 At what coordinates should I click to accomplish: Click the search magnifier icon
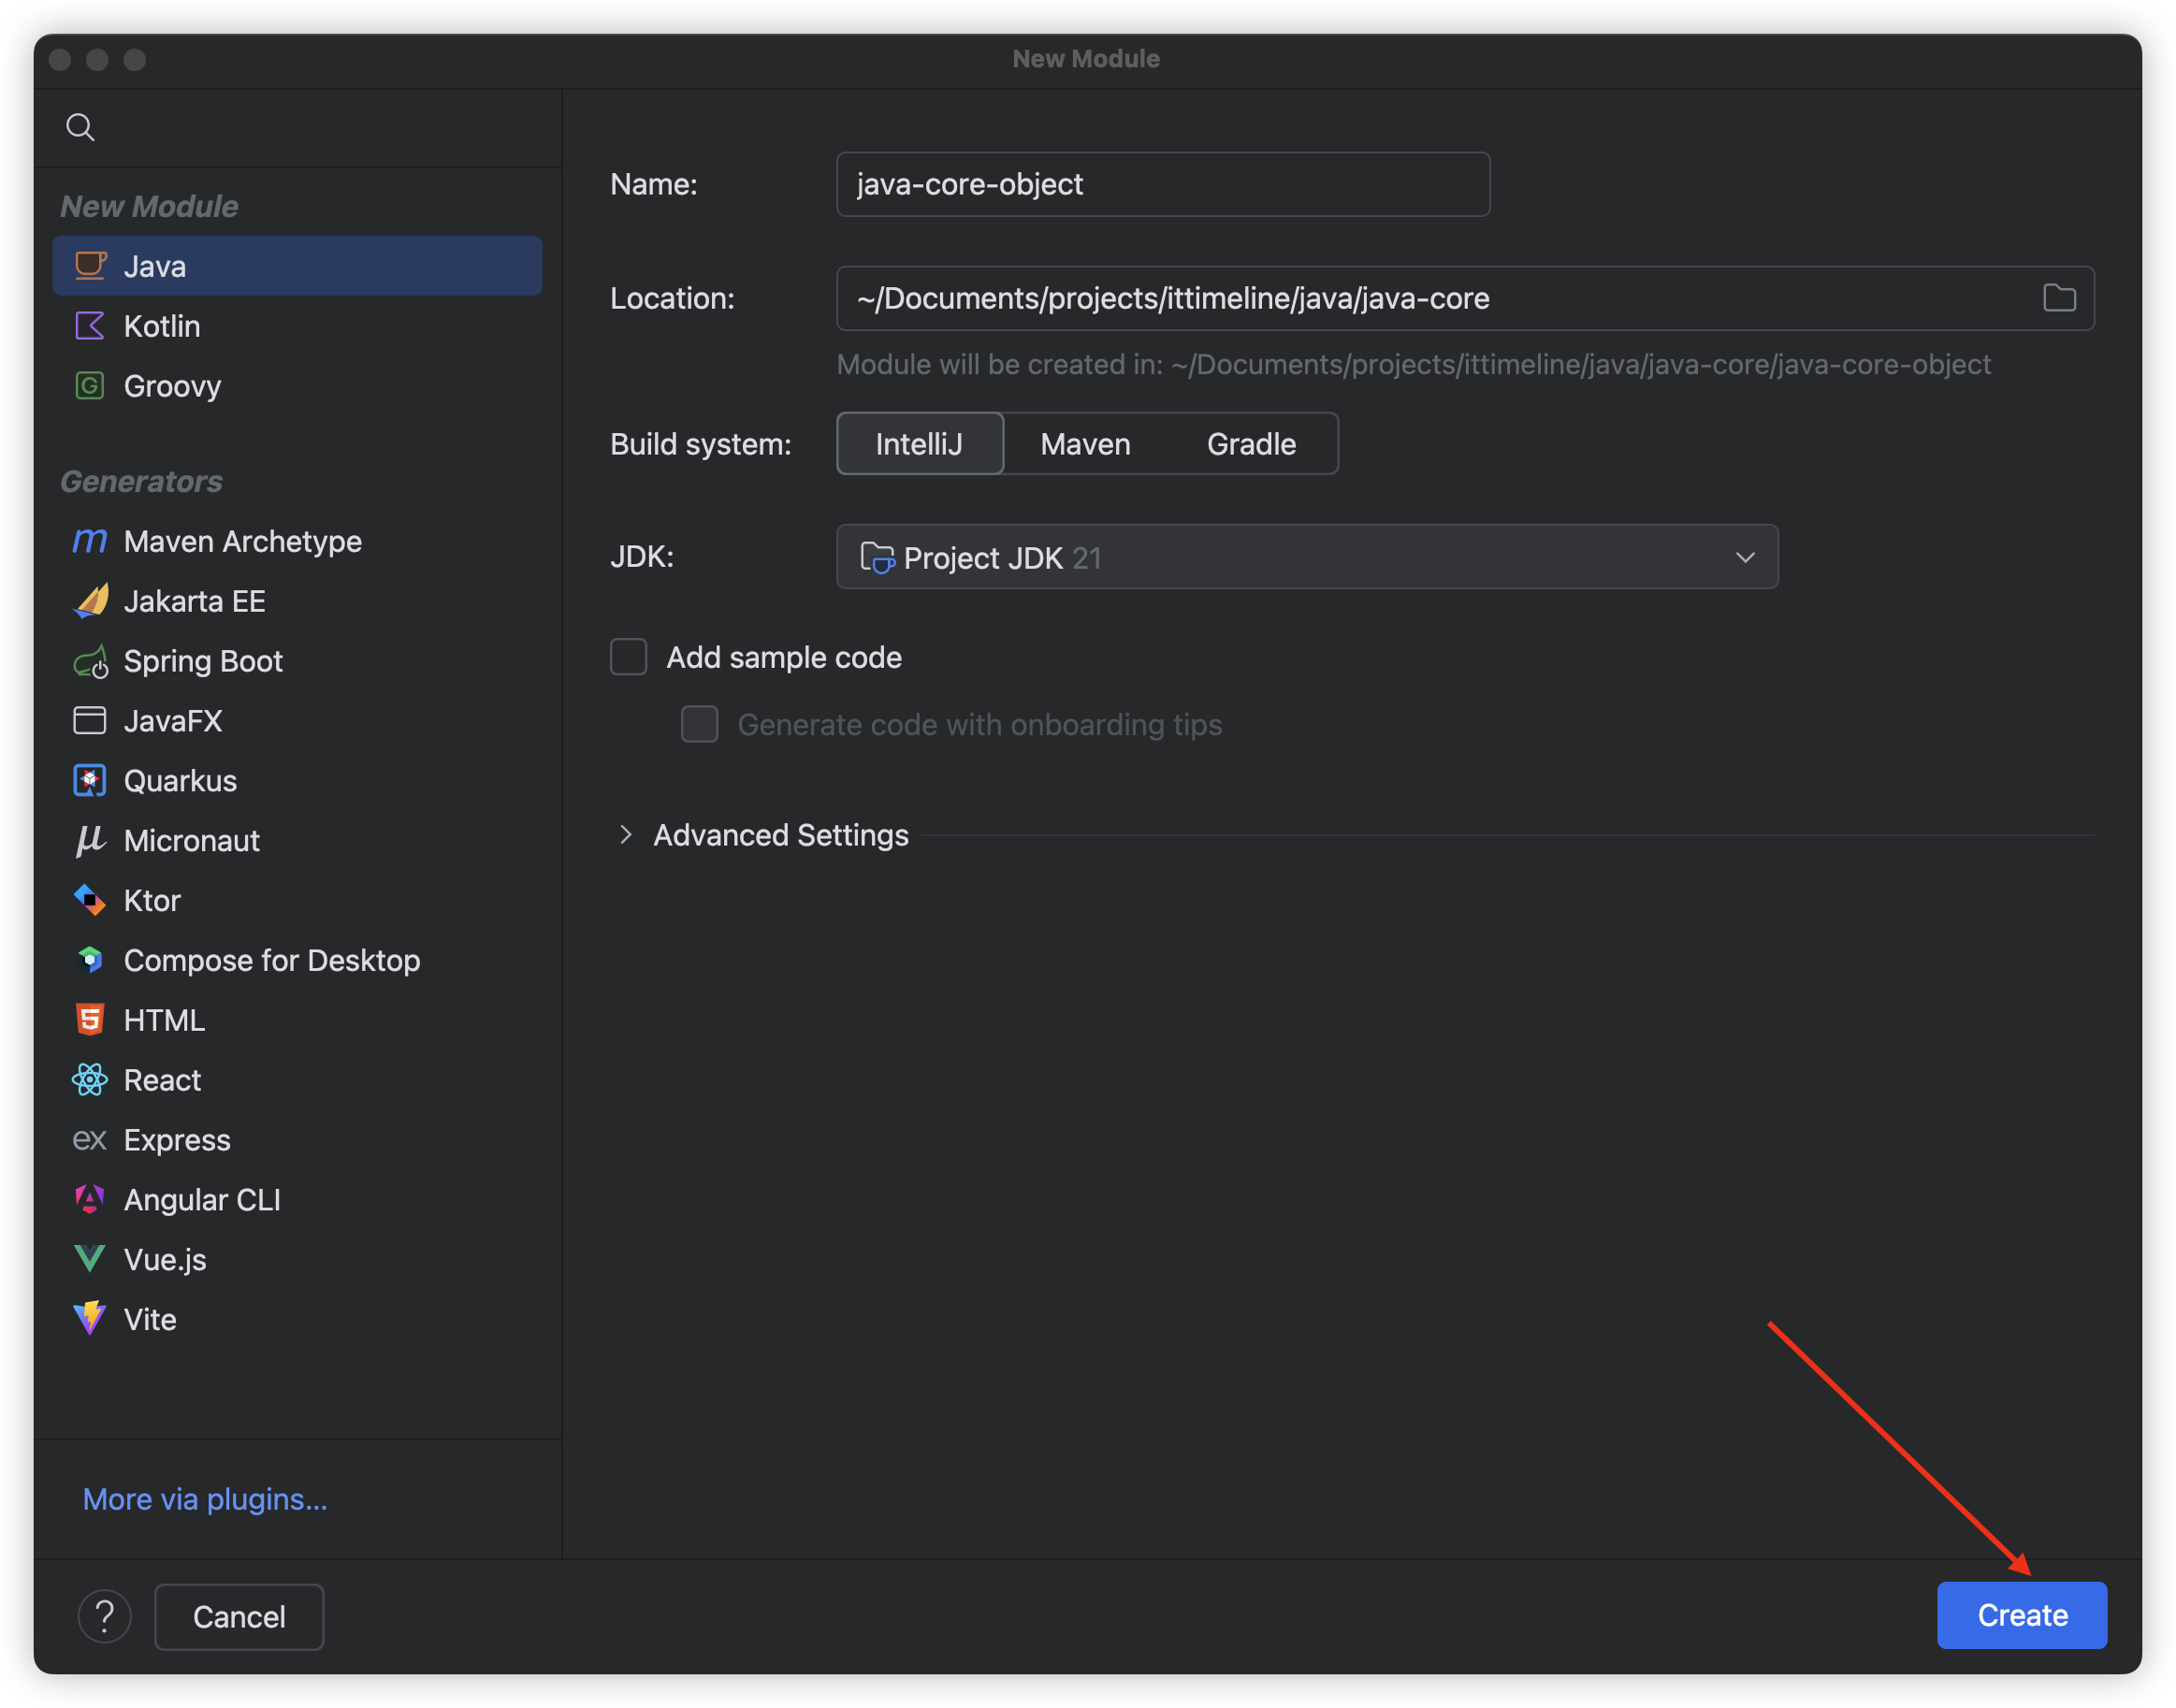tap(80, 127)
